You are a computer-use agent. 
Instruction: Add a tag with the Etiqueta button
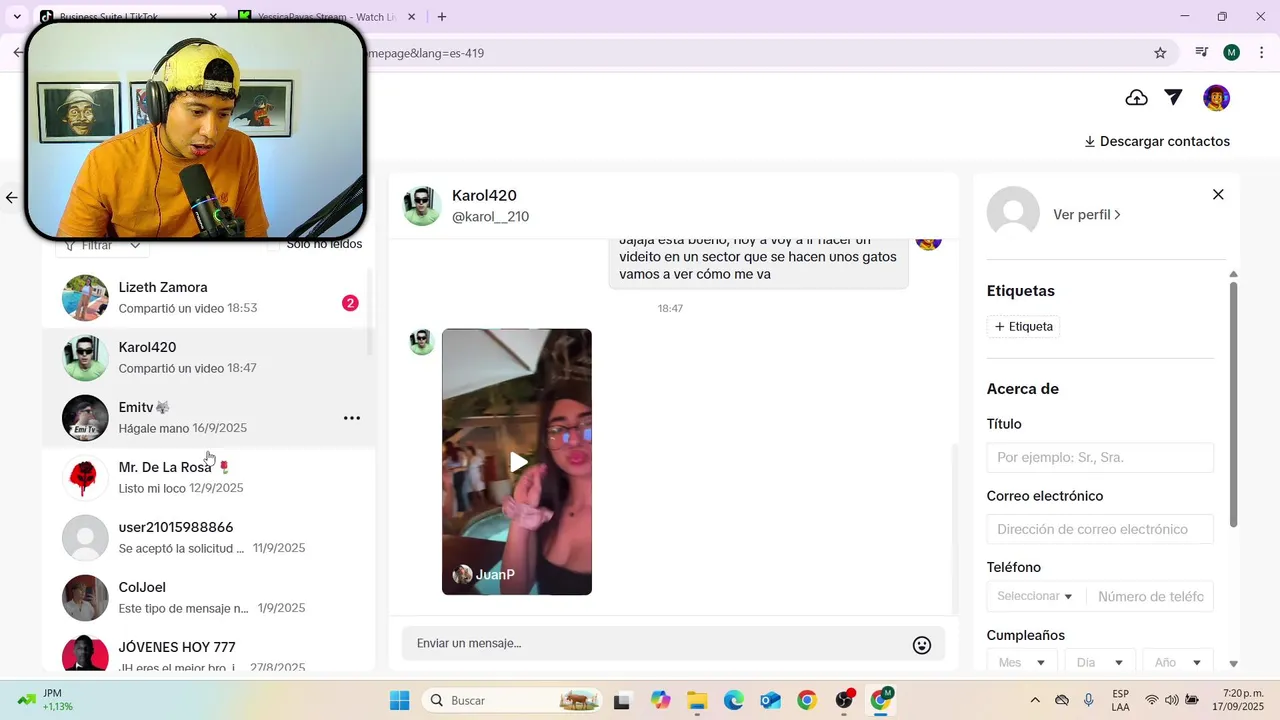coord(1023,327)
